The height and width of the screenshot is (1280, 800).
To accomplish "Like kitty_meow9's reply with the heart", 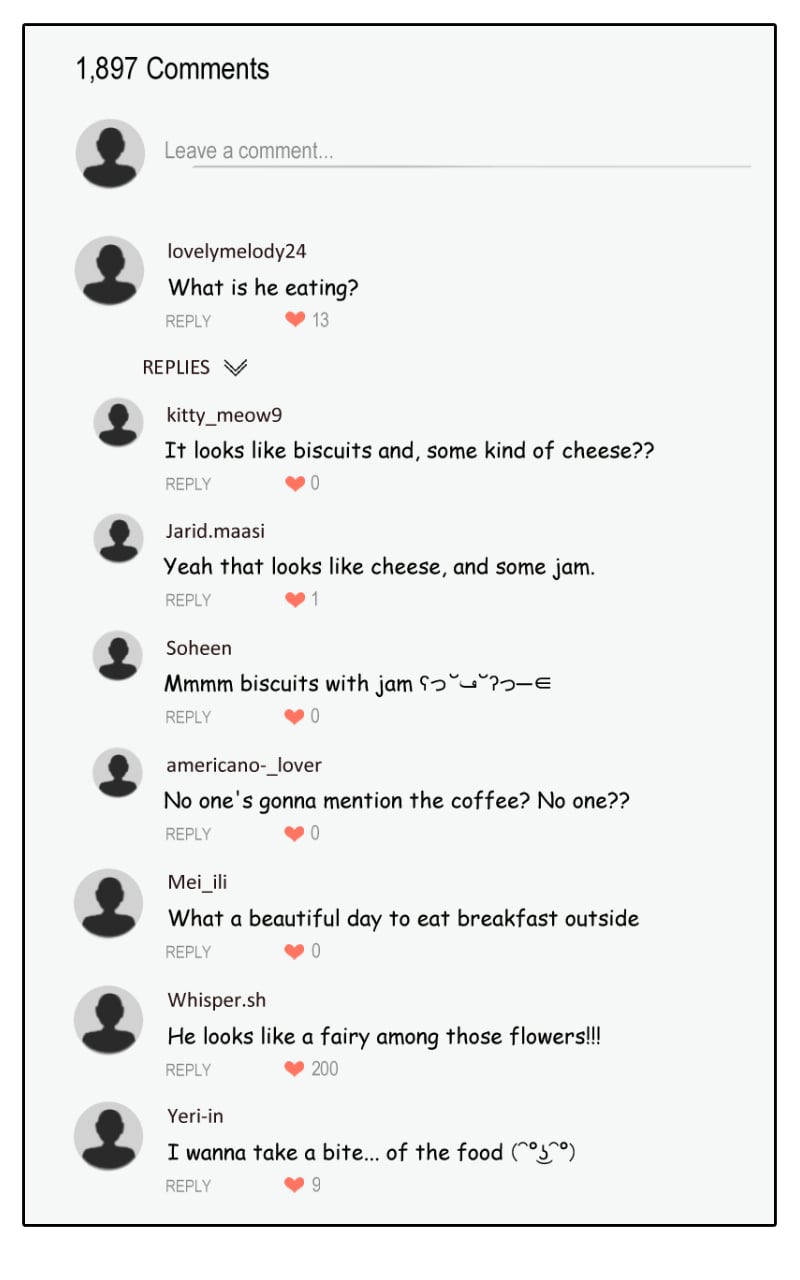I will [x=295, y=484].
